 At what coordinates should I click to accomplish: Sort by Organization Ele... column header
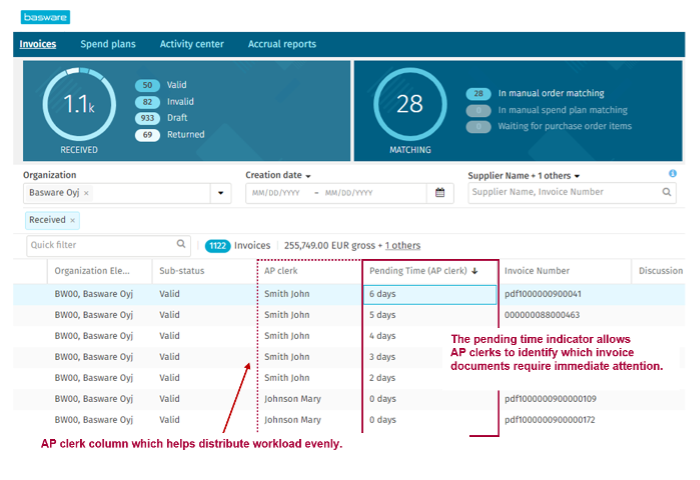point(92,271)
